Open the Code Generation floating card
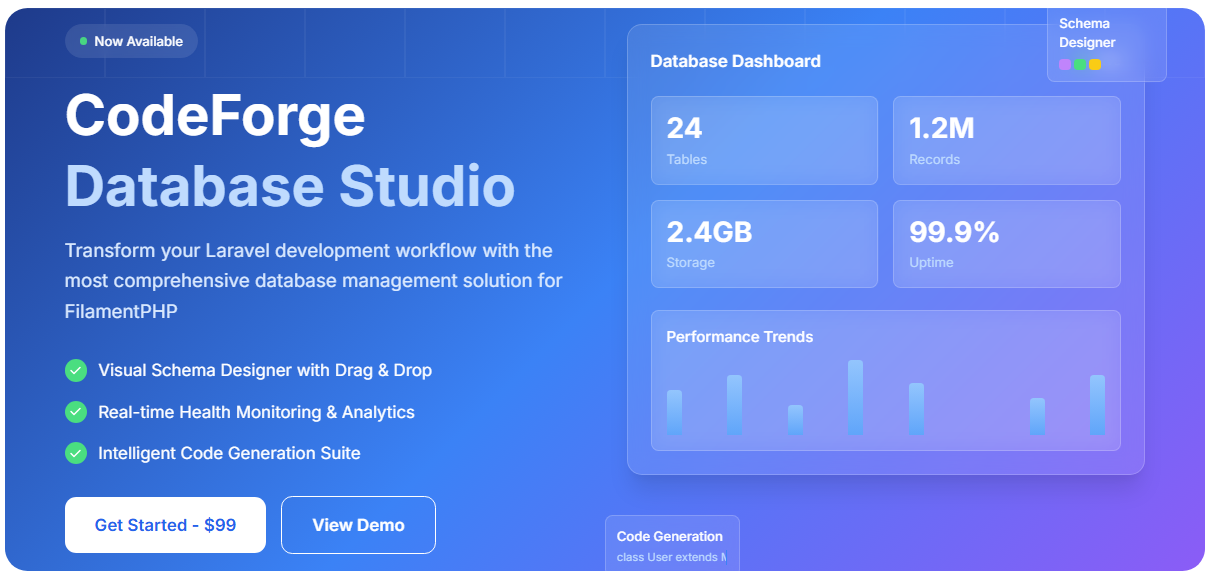The height and width of the screenshot is (575, 1213). coord(672,543)
